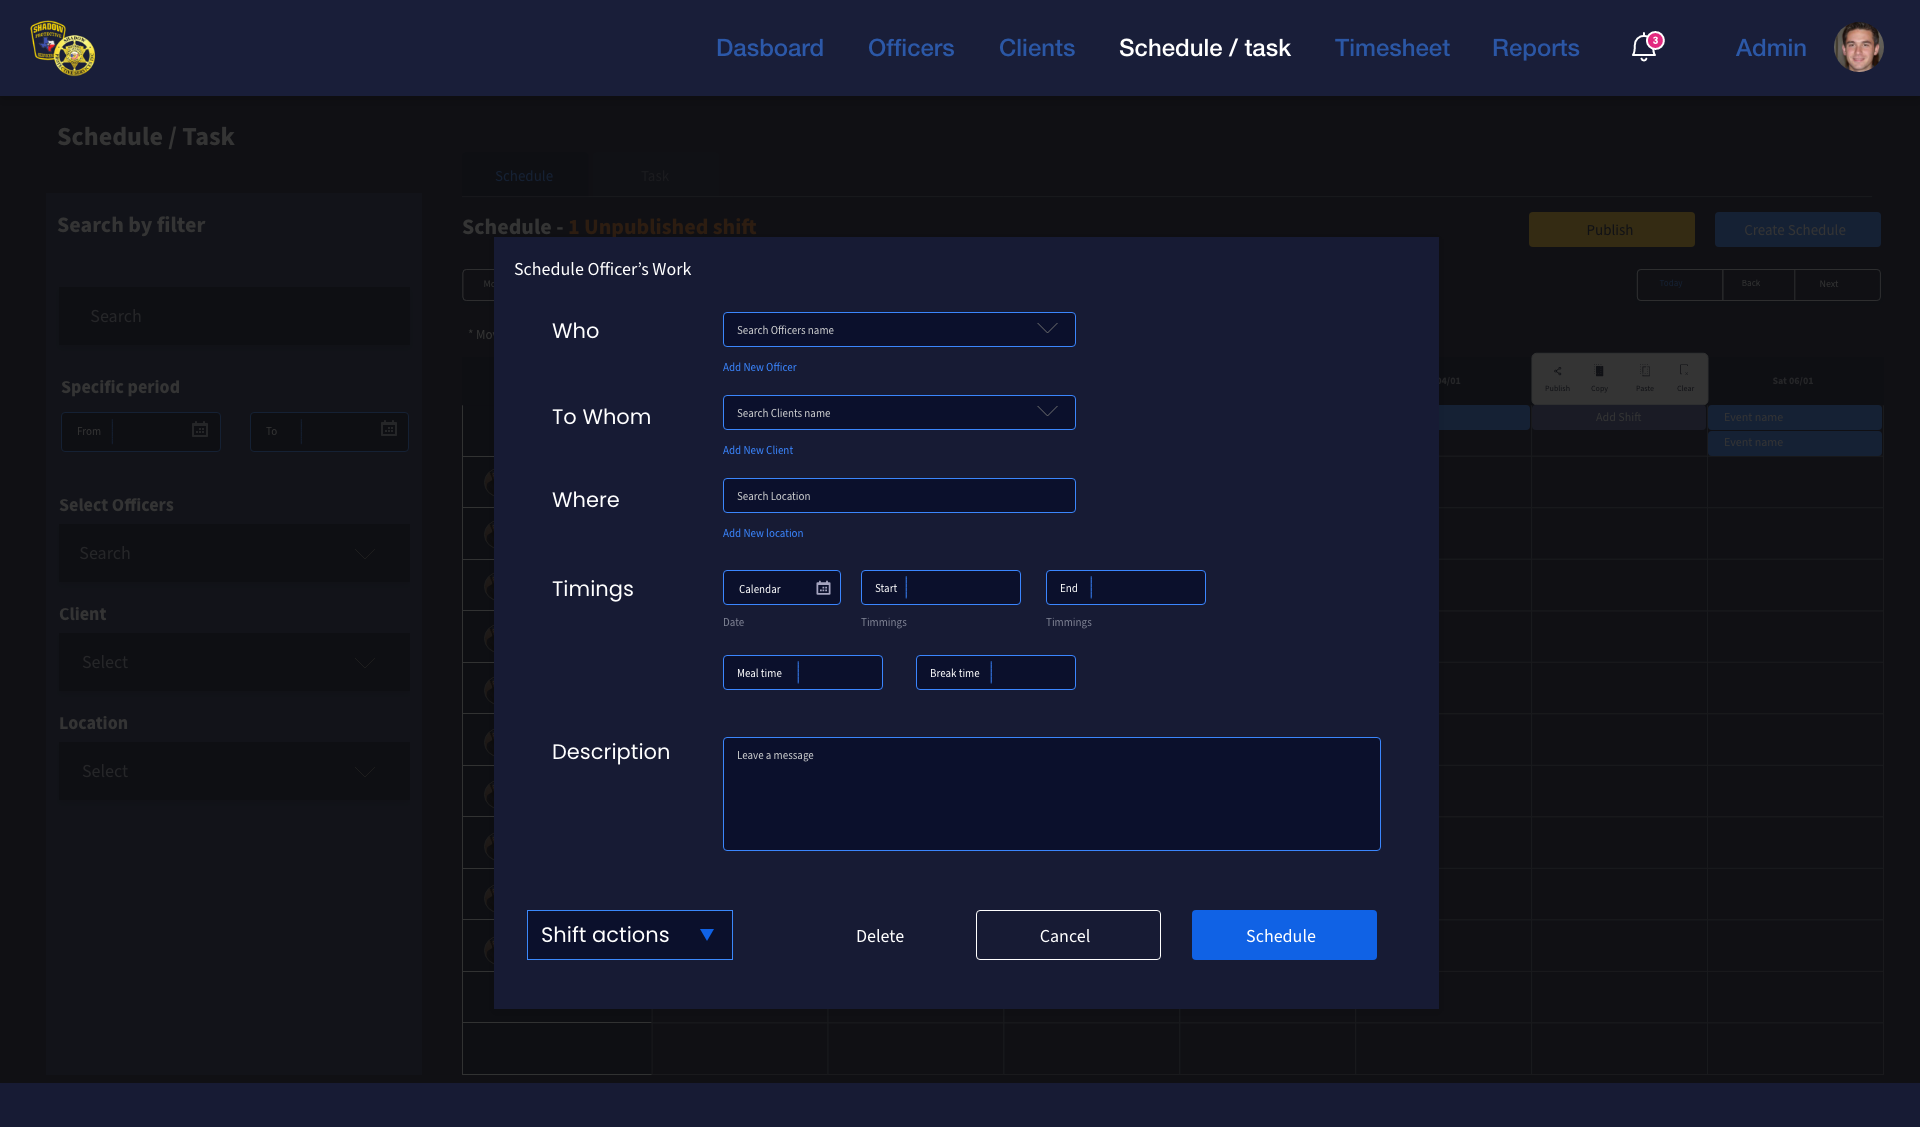
Task: Open the Calendar date picker icon
Action: pos(823,588)
